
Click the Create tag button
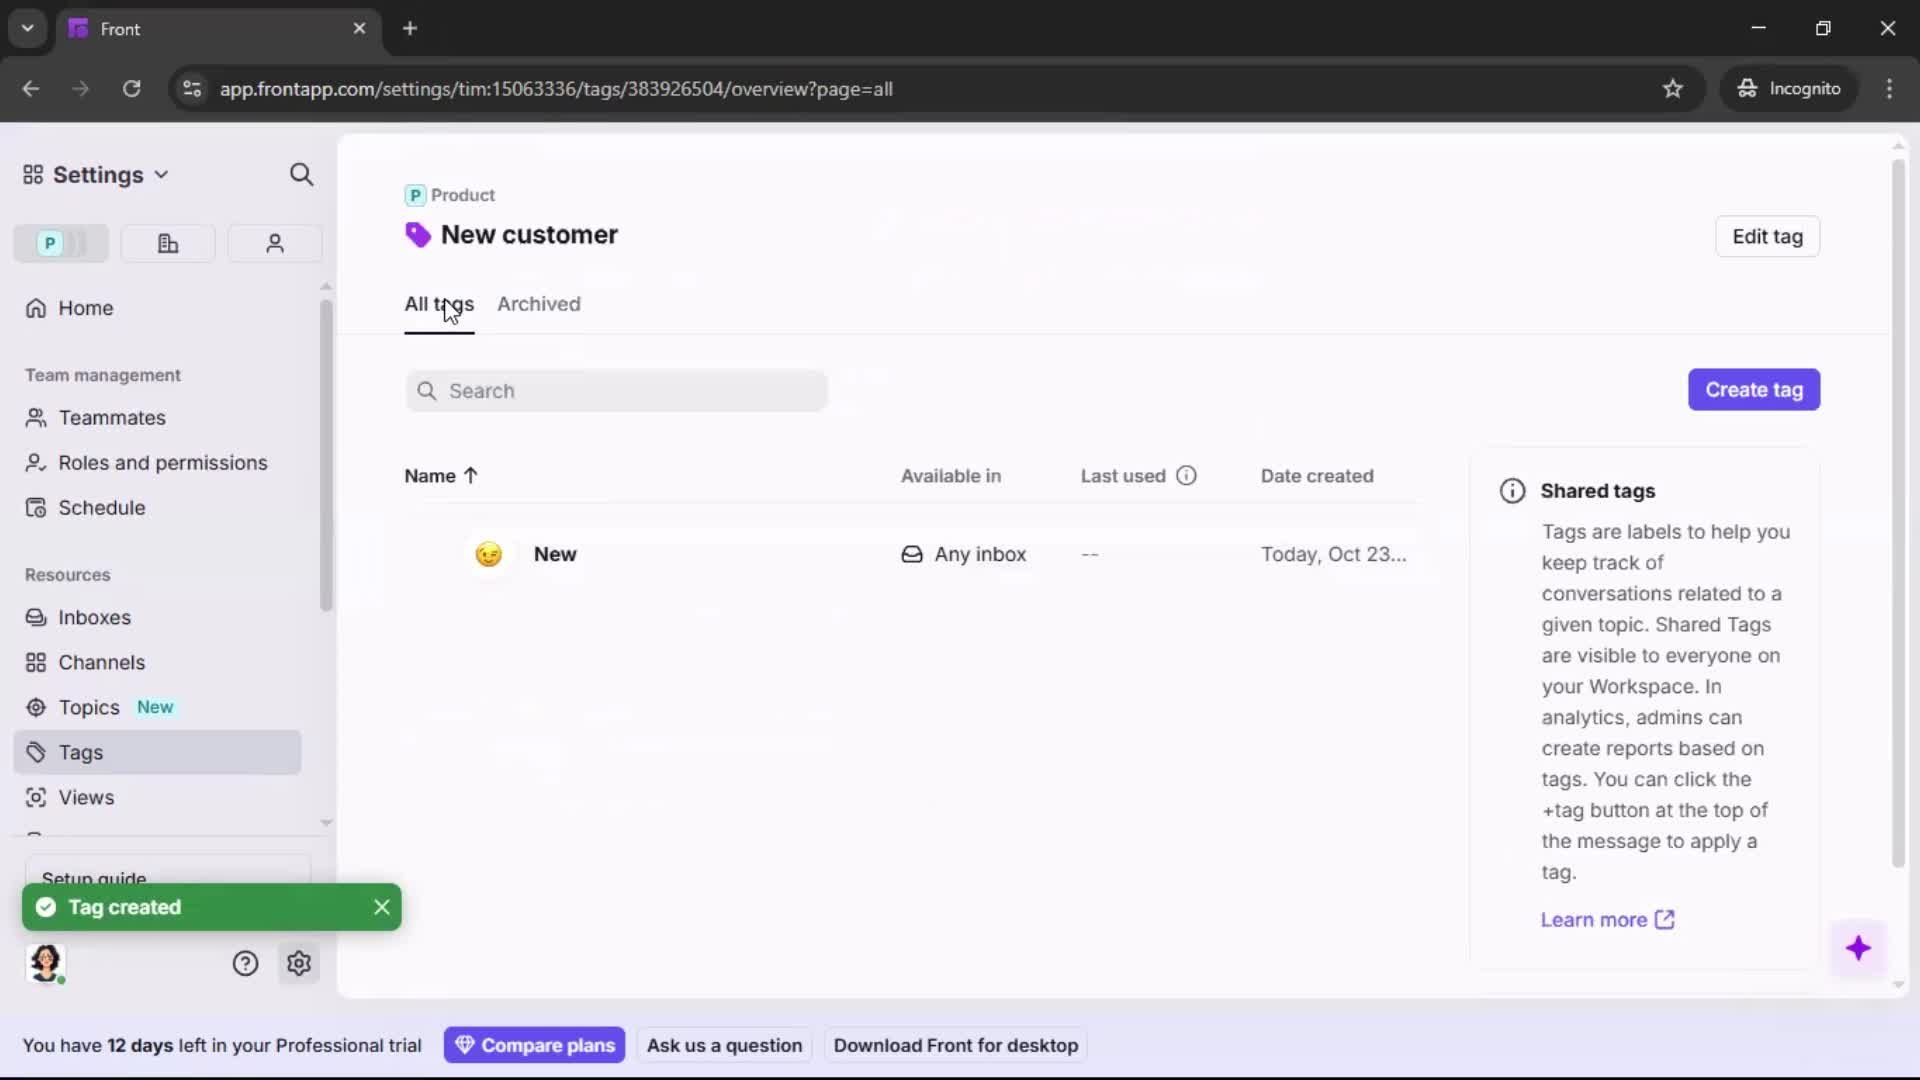[1754, 389]
